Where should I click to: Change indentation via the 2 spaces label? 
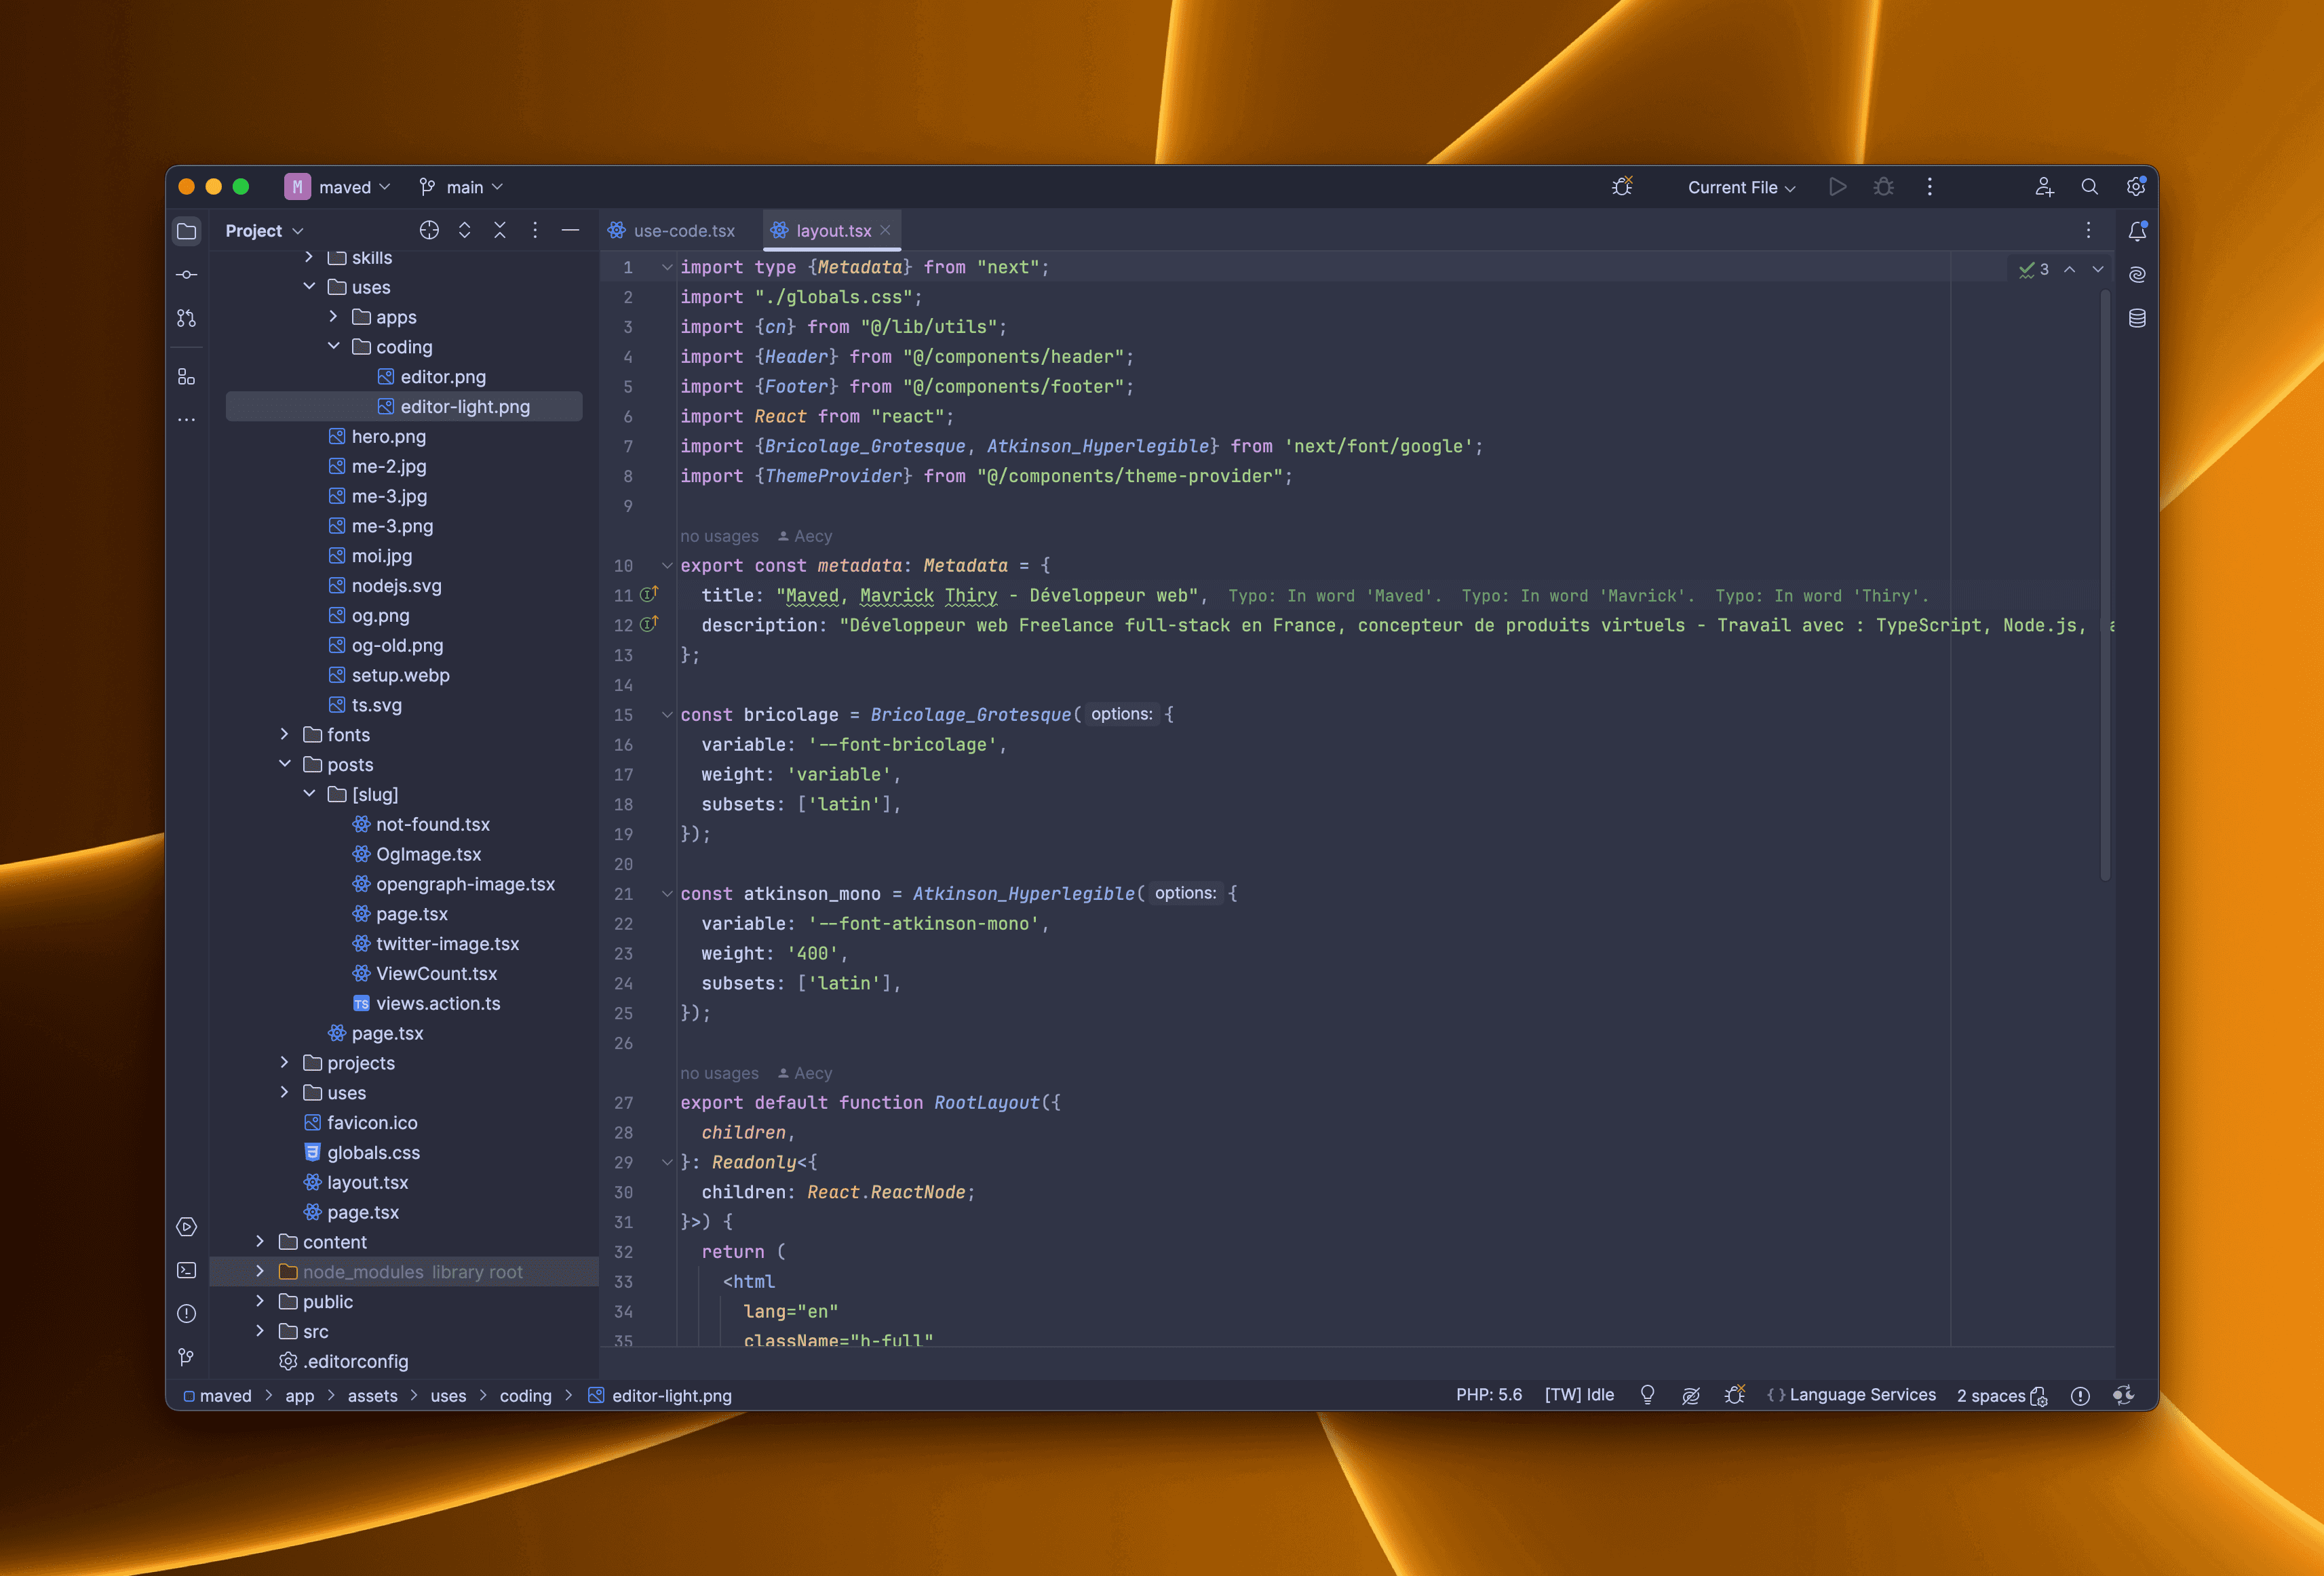click(x=1989, y=1395)
